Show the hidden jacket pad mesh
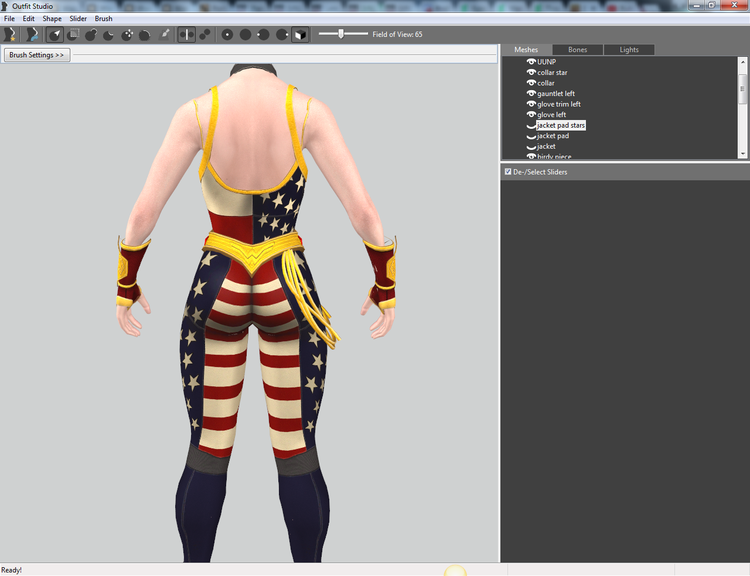Screen dimensions: 750x576 pyautogui.click(x=531, y=136)
